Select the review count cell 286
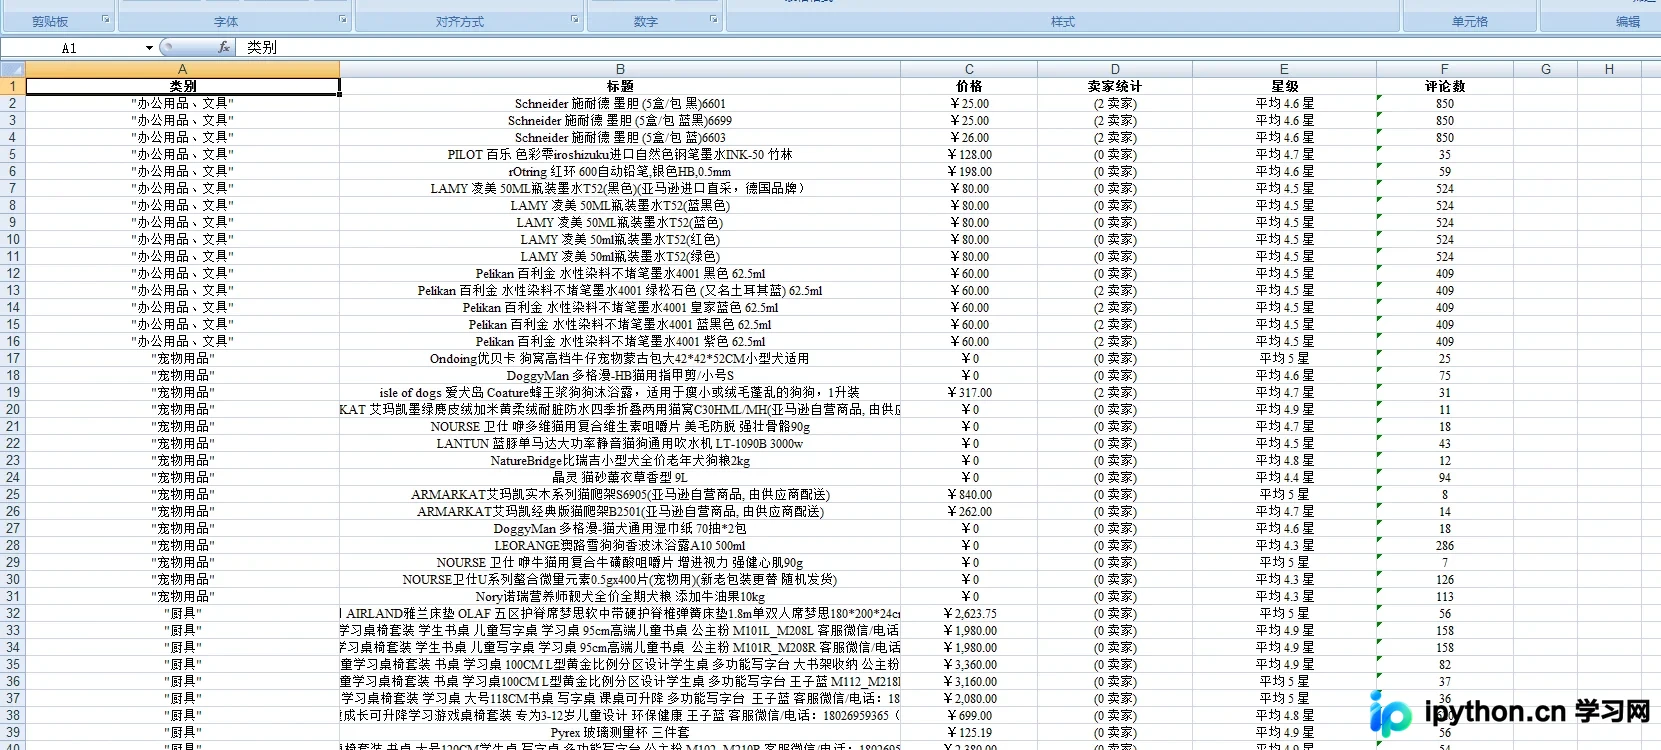This screenshot has width=1661, height=750. (x=1445, y=545)
